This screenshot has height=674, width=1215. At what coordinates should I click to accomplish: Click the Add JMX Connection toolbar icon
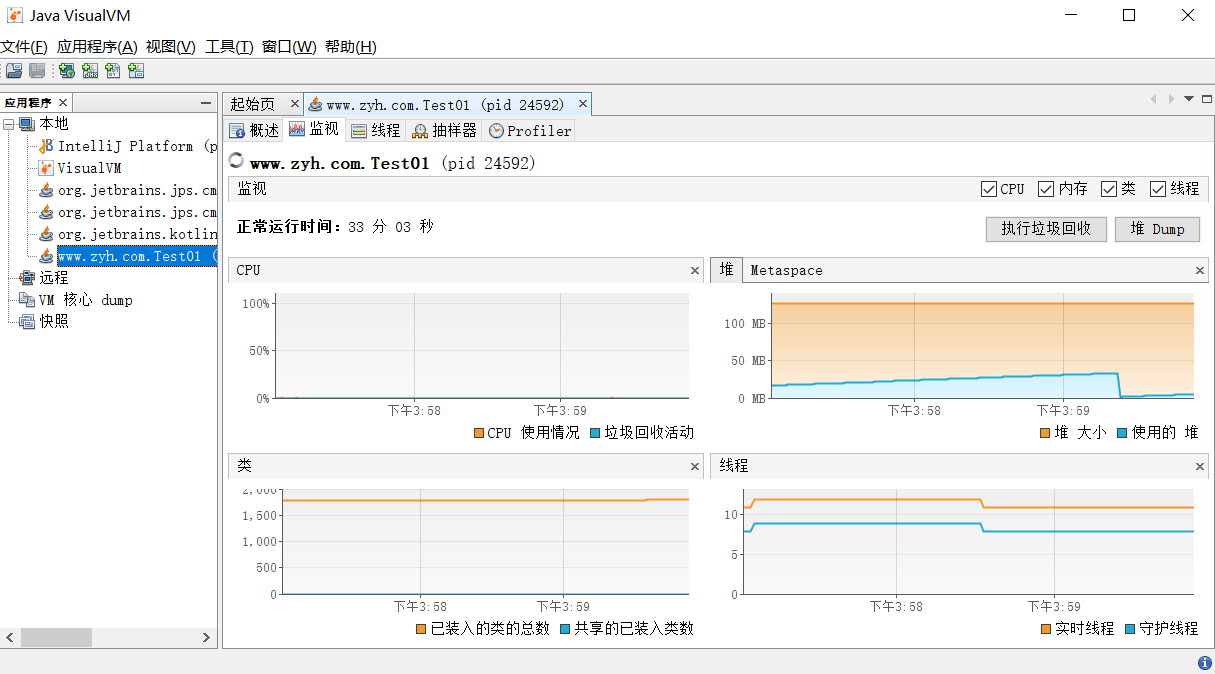tap(90, 70)
